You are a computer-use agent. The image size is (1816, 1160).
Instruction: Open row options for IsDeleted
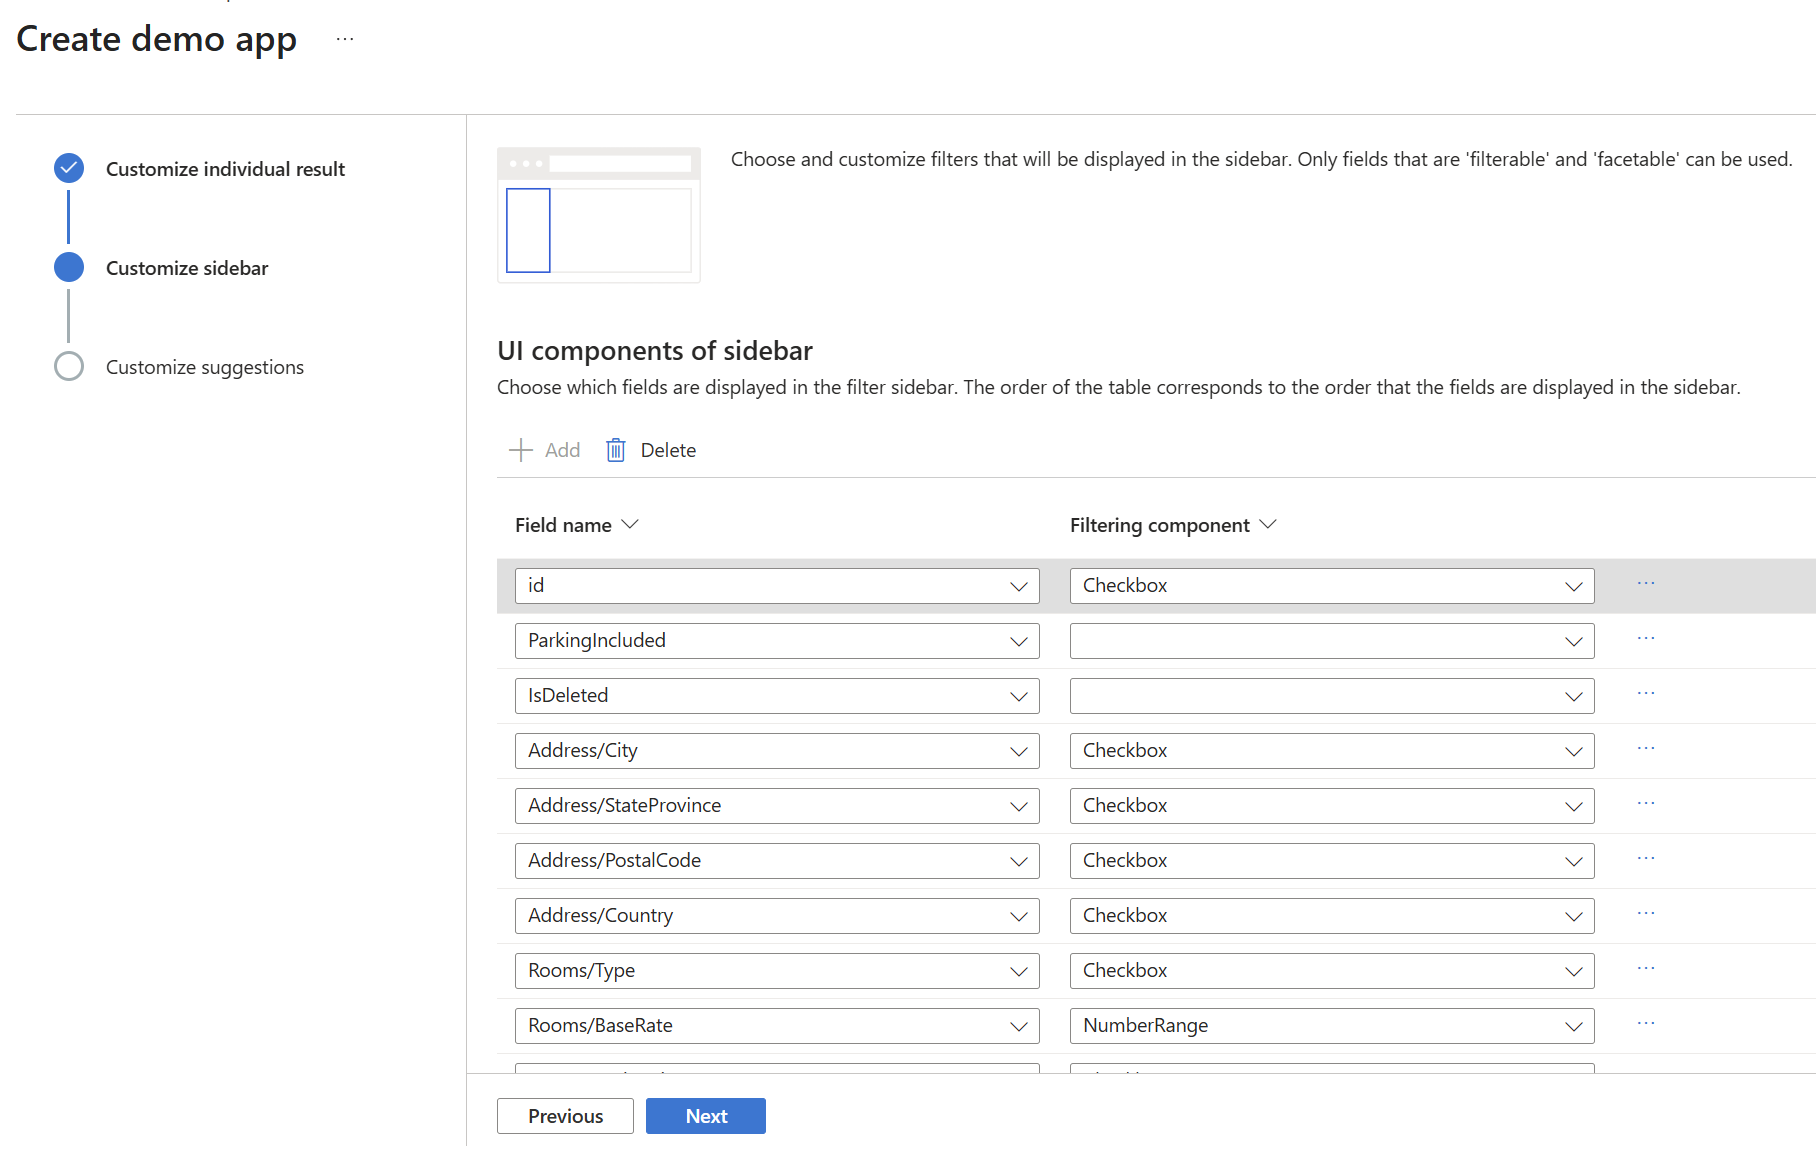(1646, 693)
